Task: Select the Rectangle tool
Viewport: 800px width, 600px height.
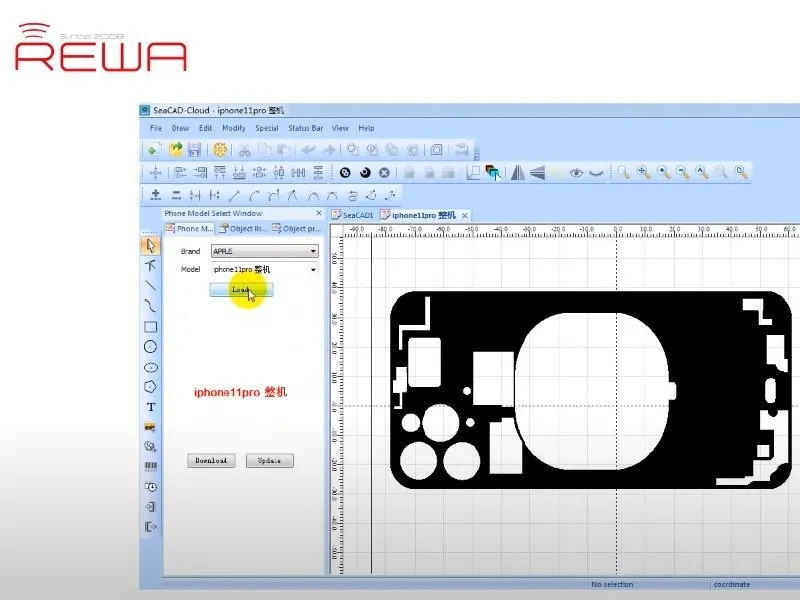Action: (x=151, y=327)
